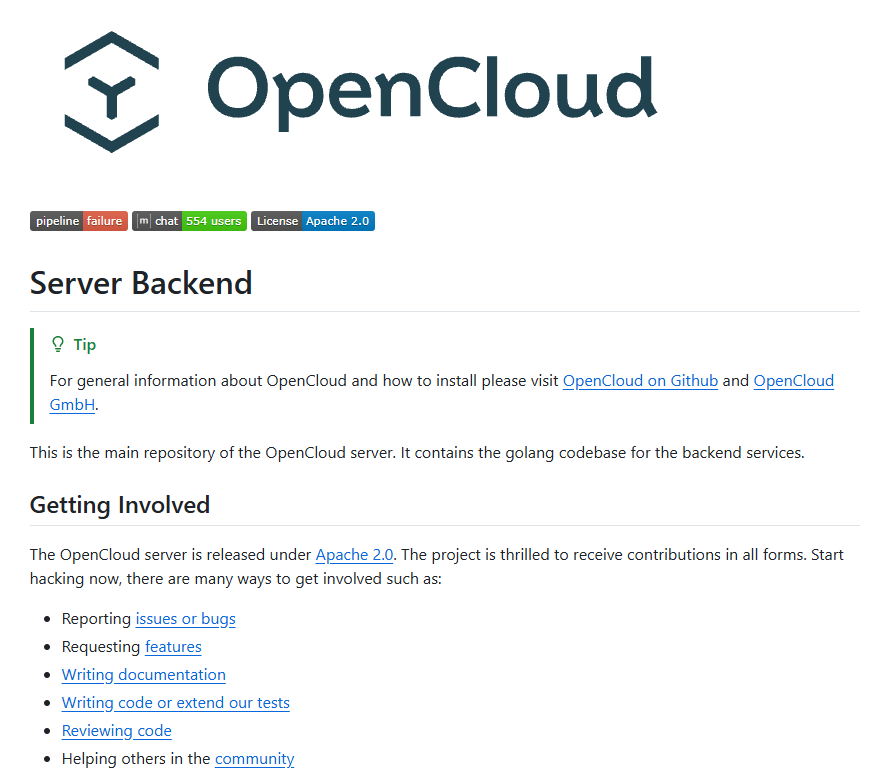Click the red failure indicator on pipeline badge
This screenshot has width=880, height=782.
coord(105,221)
